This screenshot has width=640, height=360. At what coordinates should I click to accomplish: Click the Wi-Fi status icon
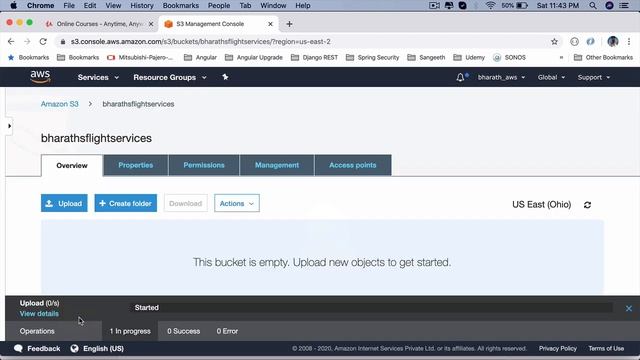point(490,6)
